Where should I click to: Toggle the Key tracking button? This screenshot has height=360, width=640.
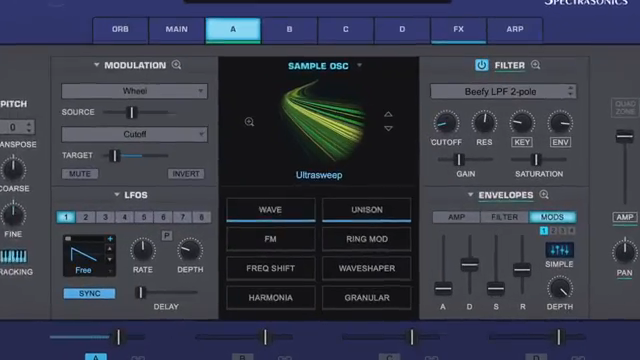pos(522,142)
